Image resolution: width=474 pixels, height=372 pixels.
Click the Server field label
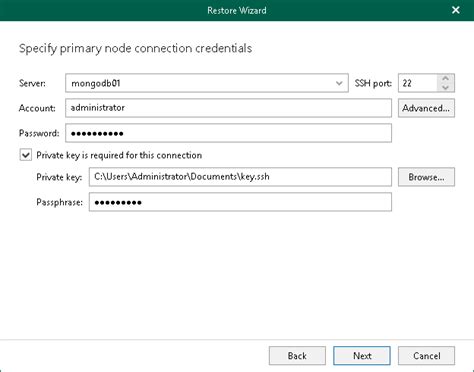[x=32, y=83]
